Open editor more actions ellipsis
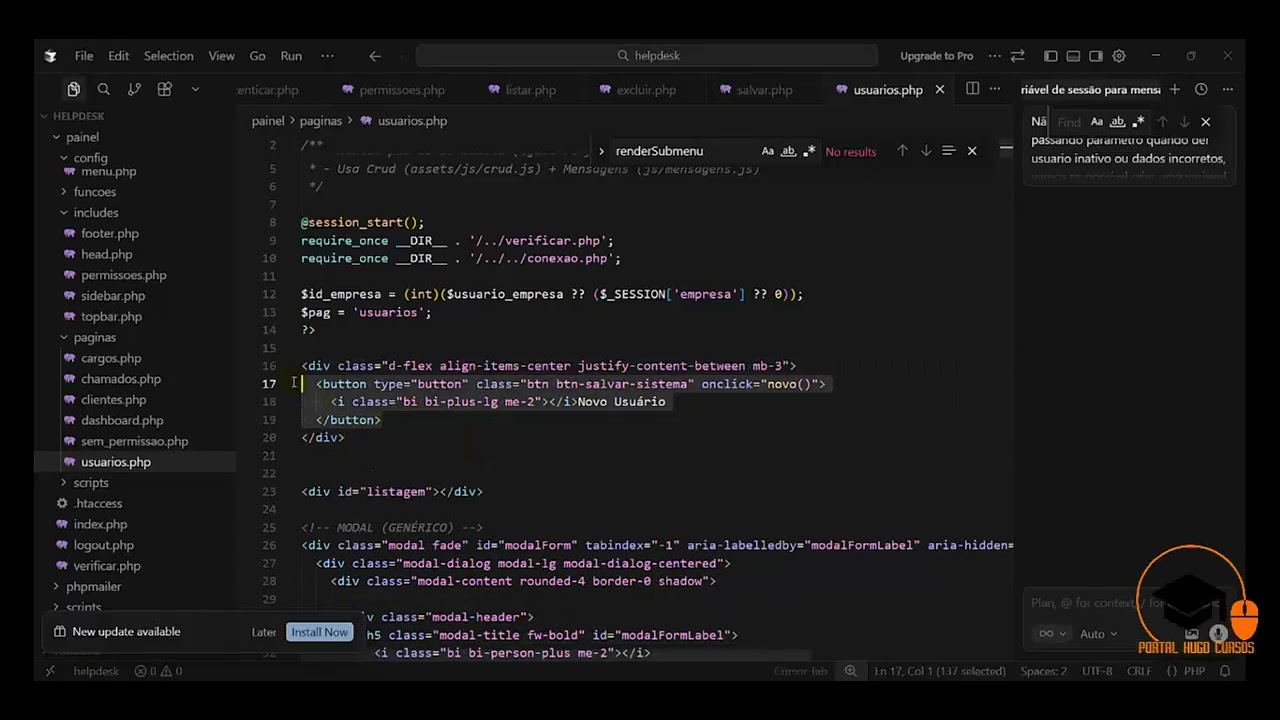 997,89
